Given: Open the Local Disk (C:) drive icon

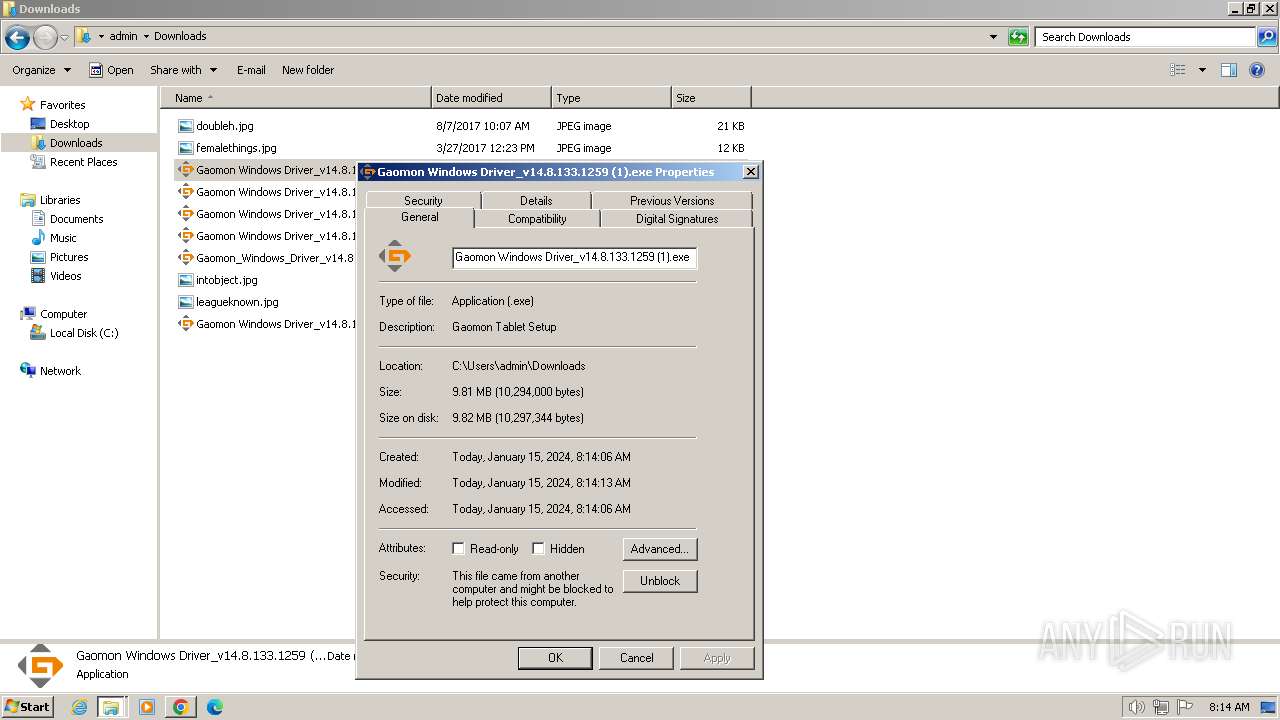Looking at the screenshot, I should [x=38, y=333].
